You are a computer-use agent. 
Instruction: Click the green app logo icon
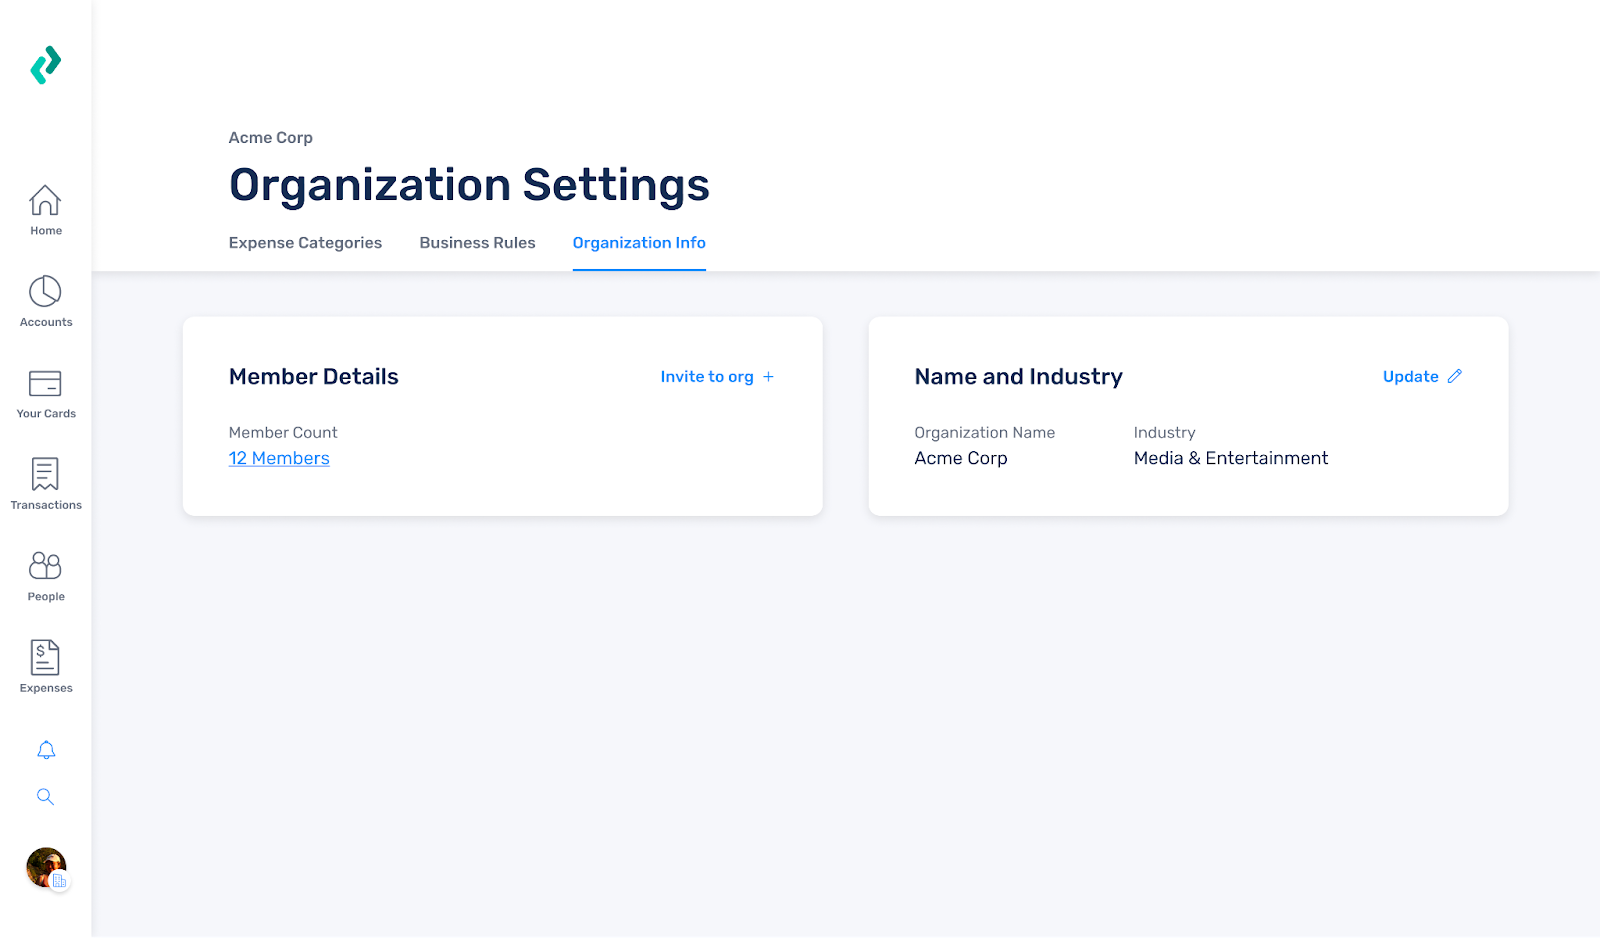(x=46, y=65)
